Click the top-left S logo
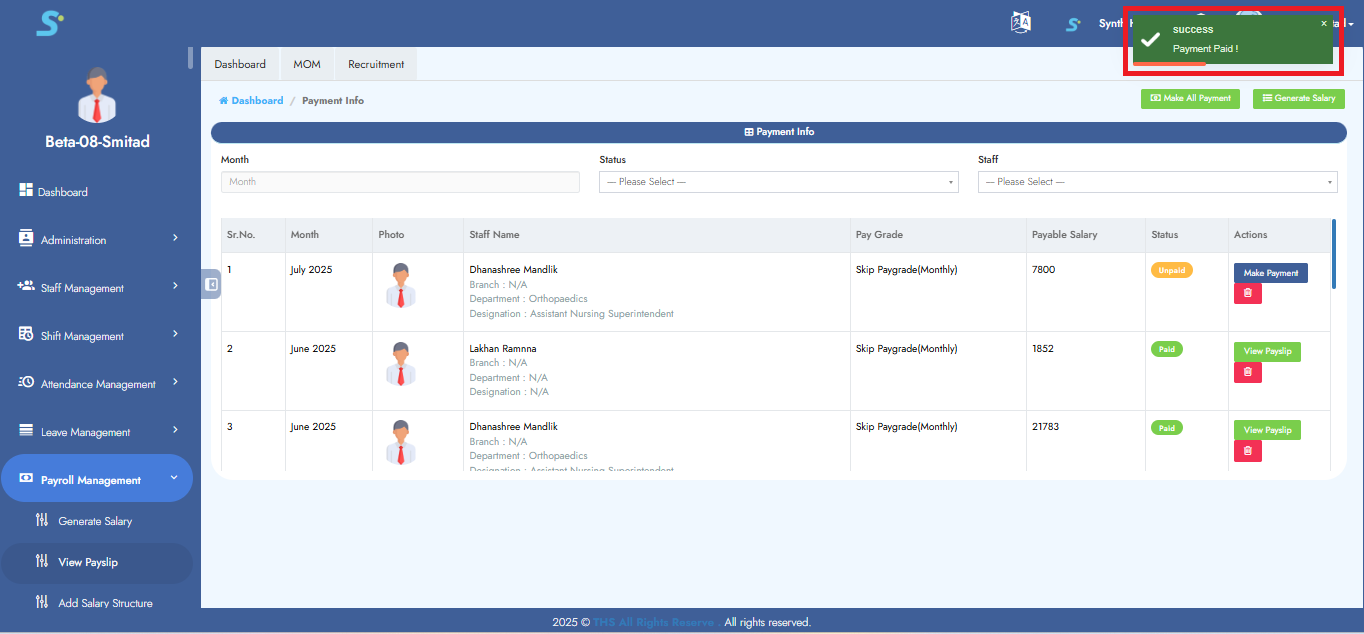This screenshot has height=634, width=1364. [x=49, y=23]
